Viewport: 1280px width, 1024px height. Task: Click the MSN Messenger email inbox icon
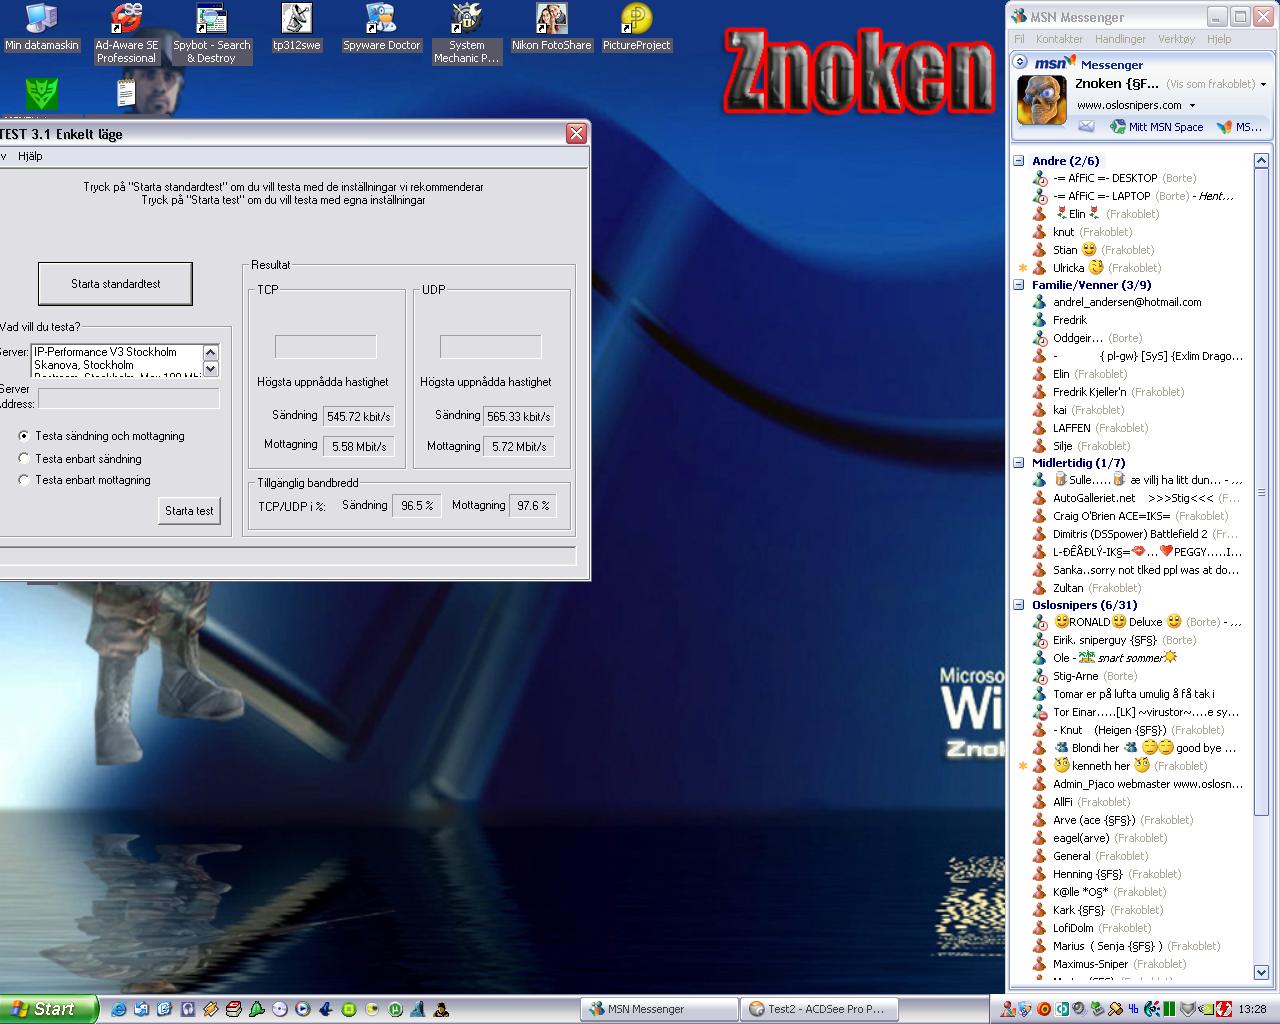click(1086, 127)
